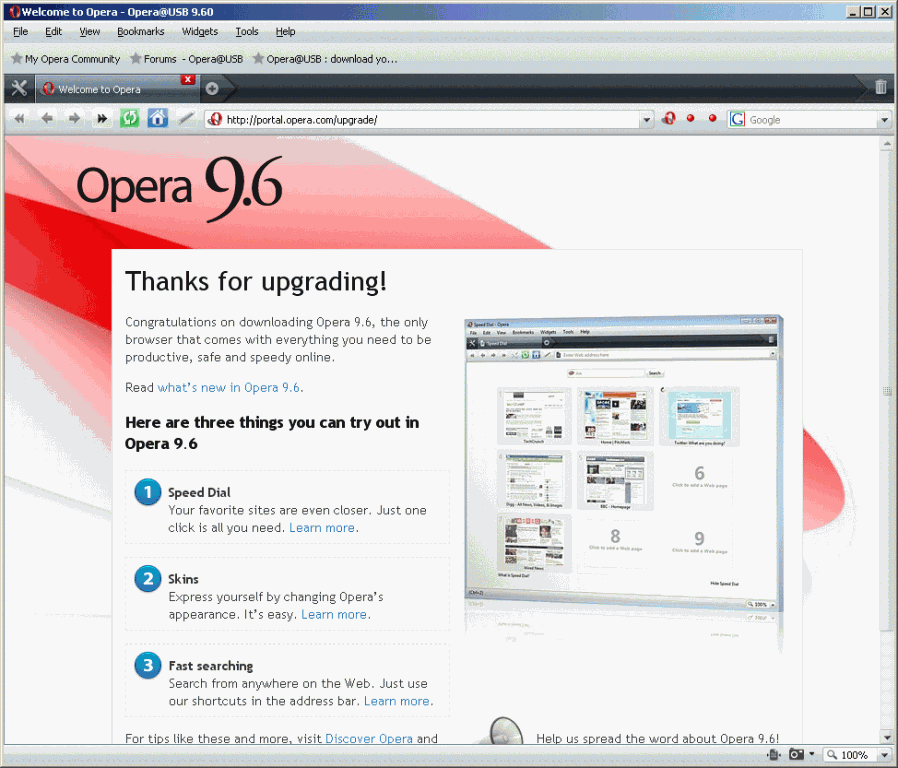Click the Opera icon right of address bar
Viewport: 898px width, 768px height.
pos(668,119)
